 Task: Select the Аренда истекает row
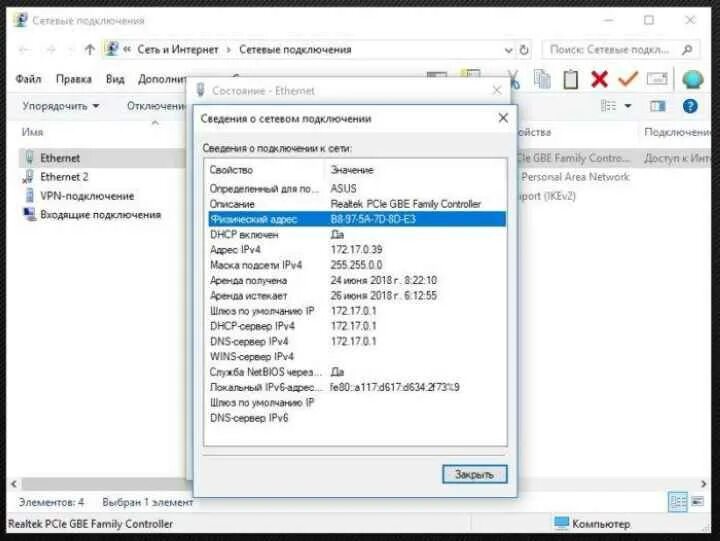[x=357, y=295]
